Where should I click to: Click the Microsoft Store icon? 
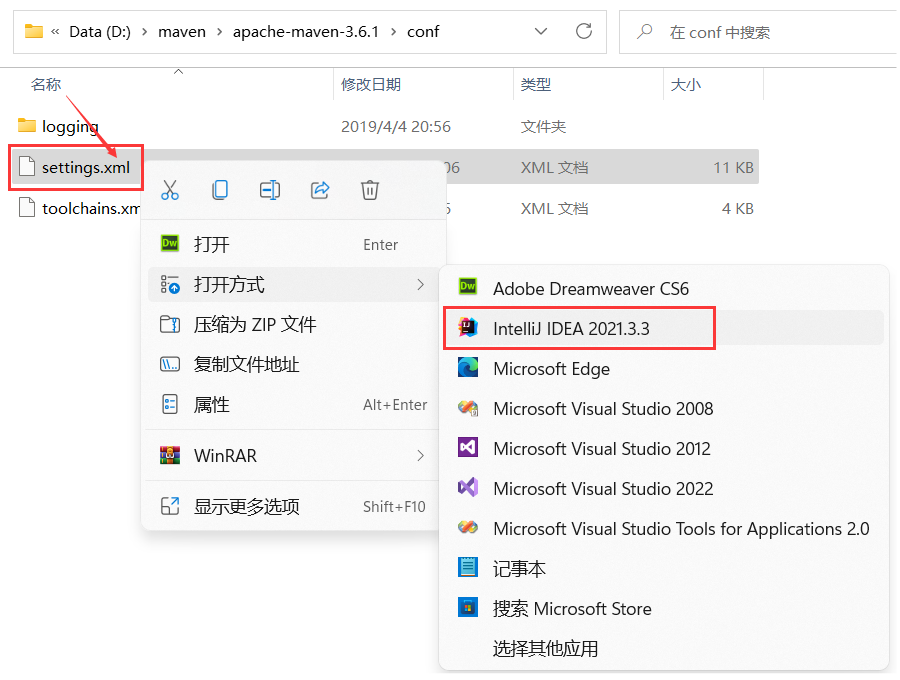pyautogui.click(x=468, y=607)
